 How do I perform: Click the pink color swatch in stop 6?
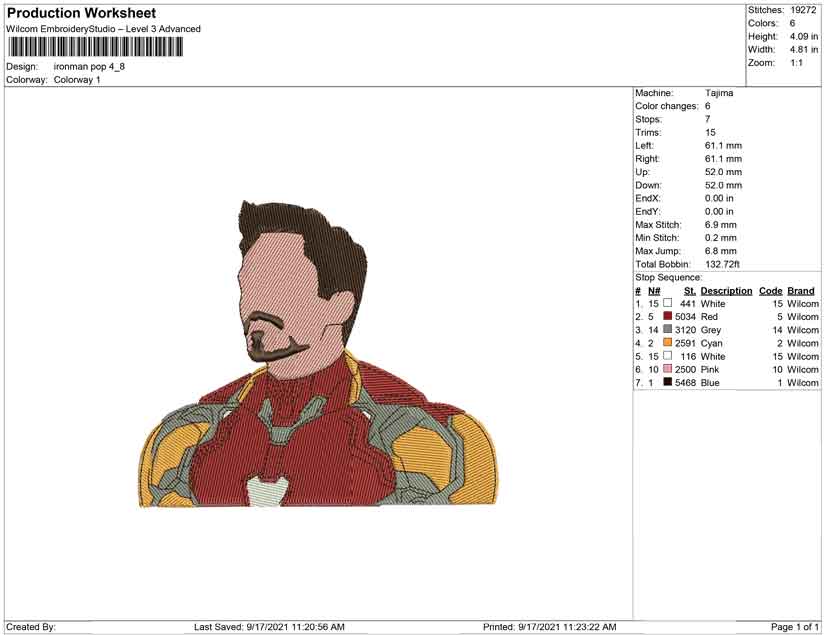(667, 369)
